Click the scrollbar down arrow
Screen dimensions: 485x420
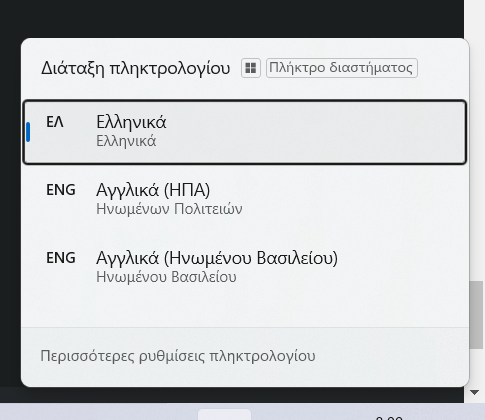pyautogui.click(x=474, y=392)
